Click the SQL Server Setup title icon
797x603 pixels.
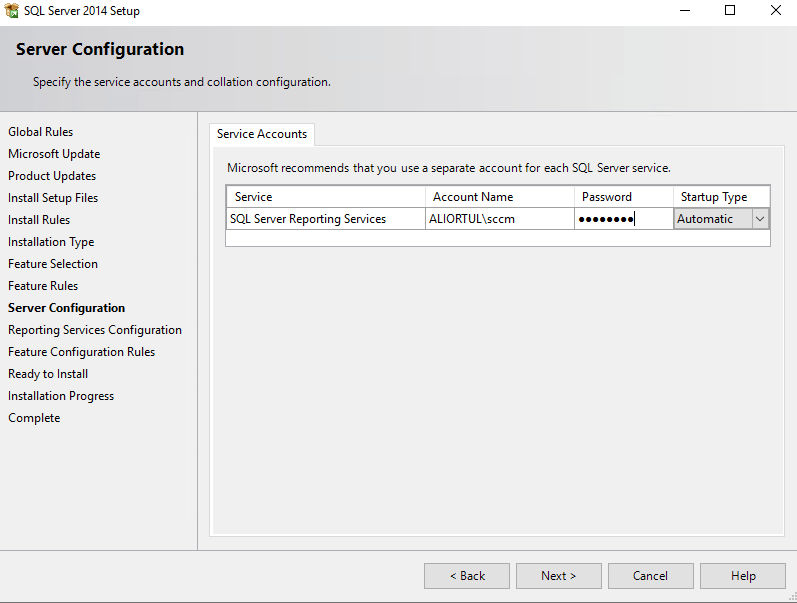12,11
